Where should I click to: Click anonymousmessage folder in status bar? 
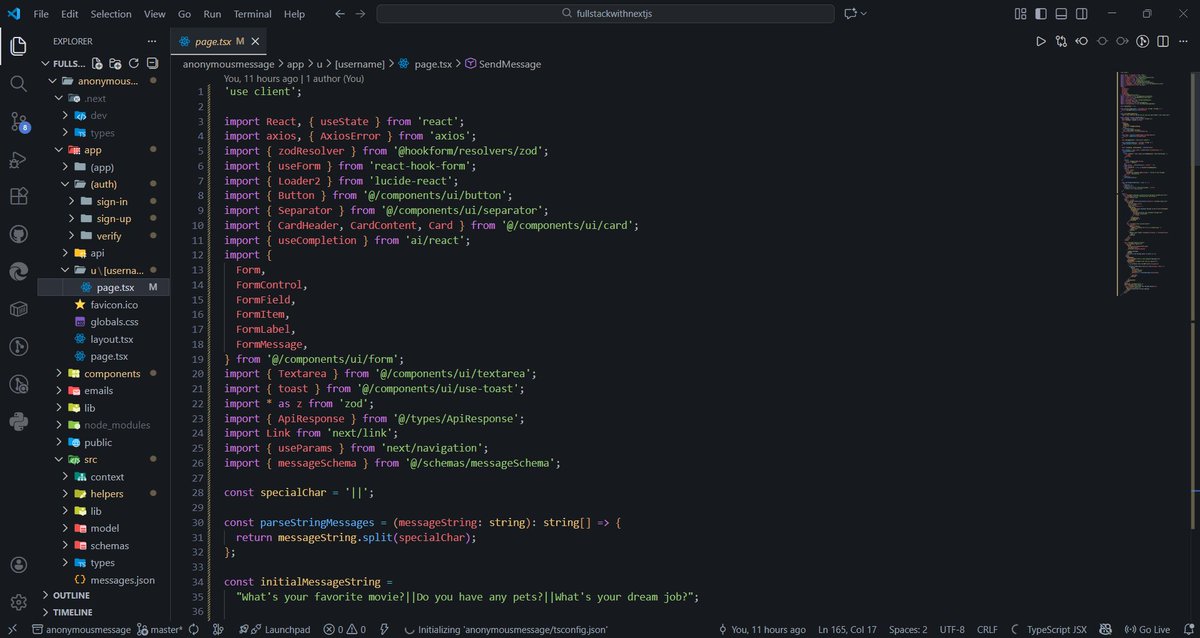click(x=80, y=629)
